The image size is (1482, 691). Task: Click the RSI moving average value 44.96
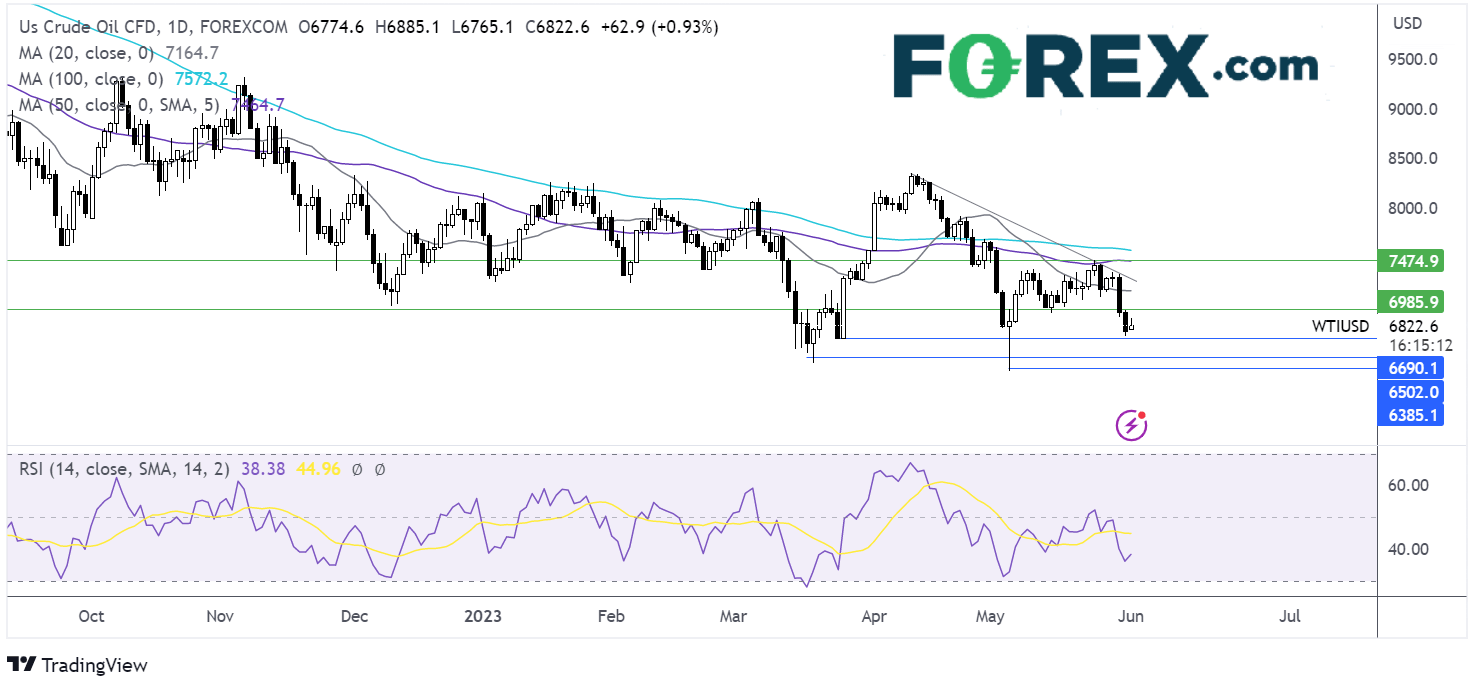click(319, 467)
